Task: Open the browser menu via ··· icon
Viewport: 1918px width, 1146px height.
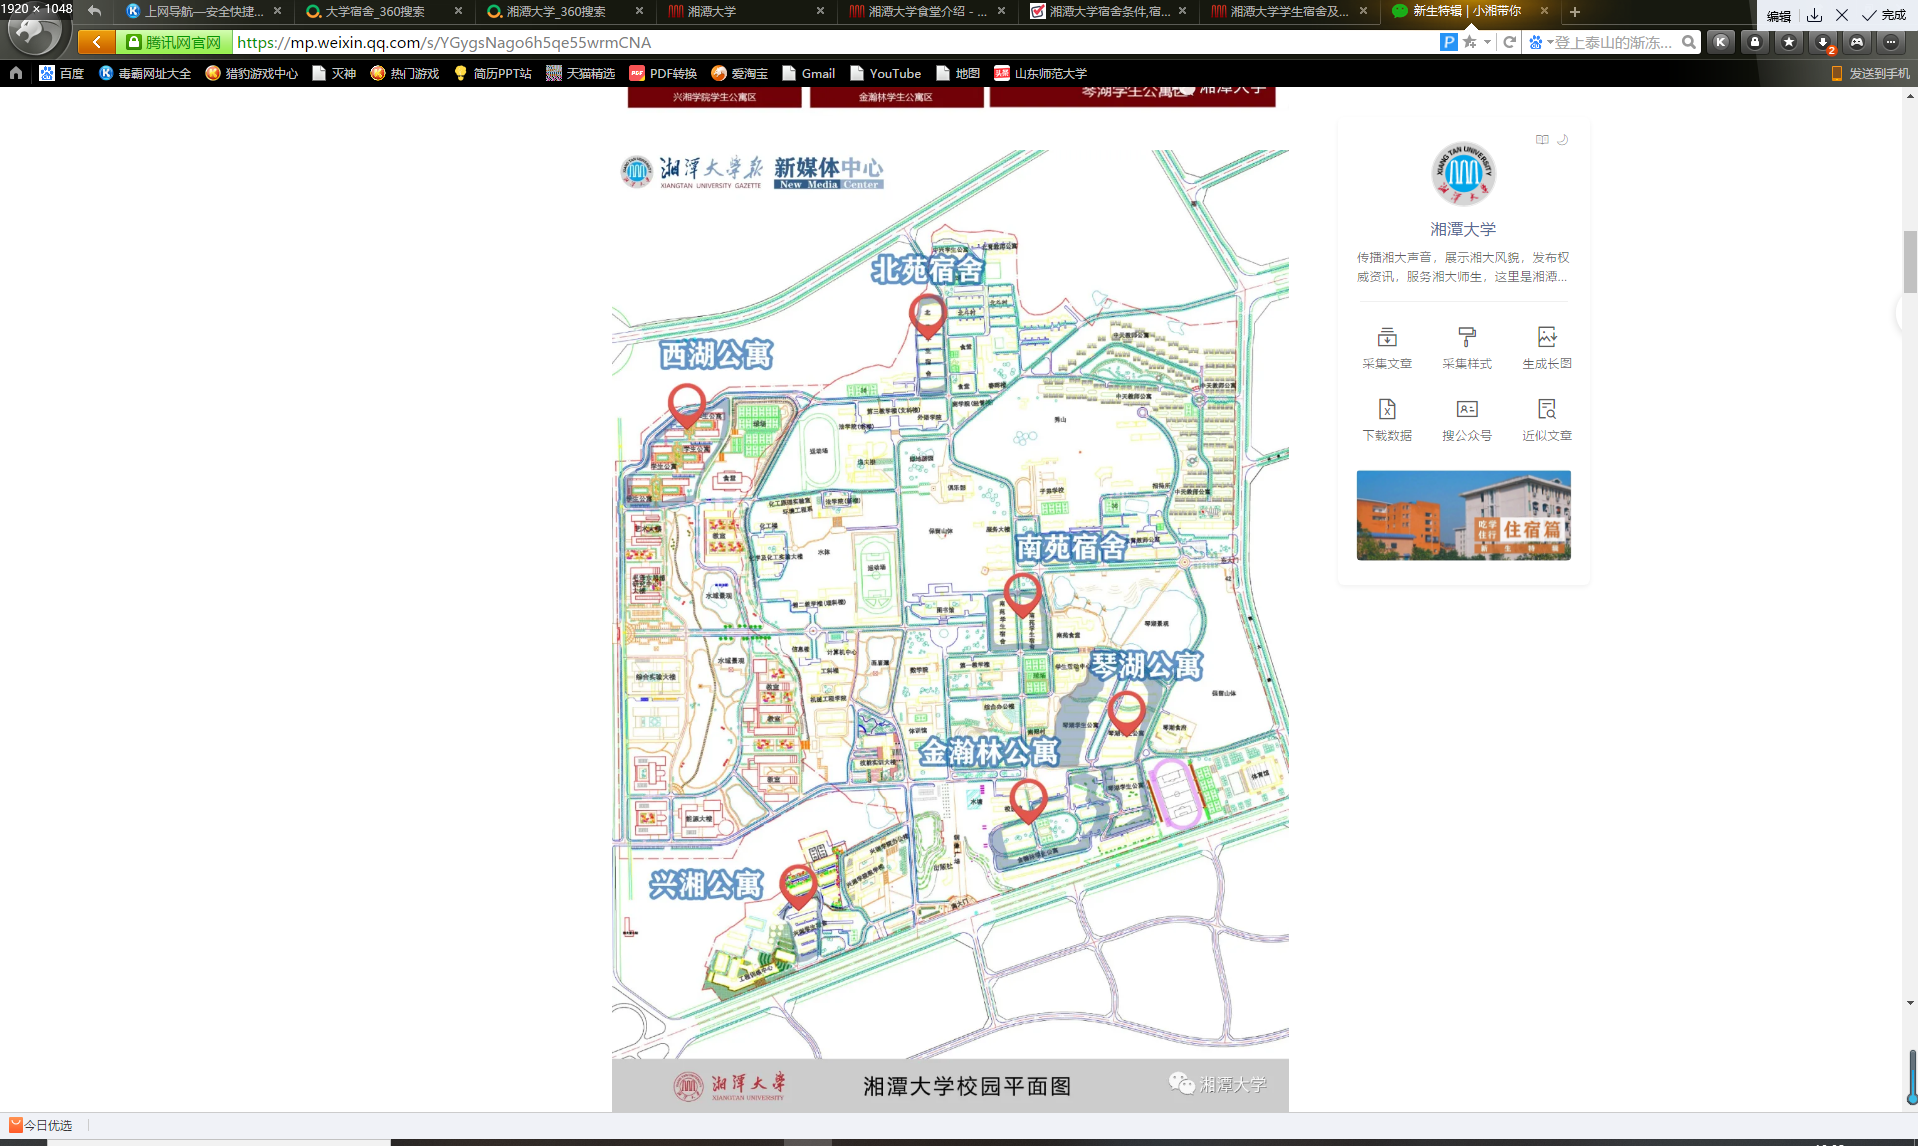Action: pos(1890,43)
